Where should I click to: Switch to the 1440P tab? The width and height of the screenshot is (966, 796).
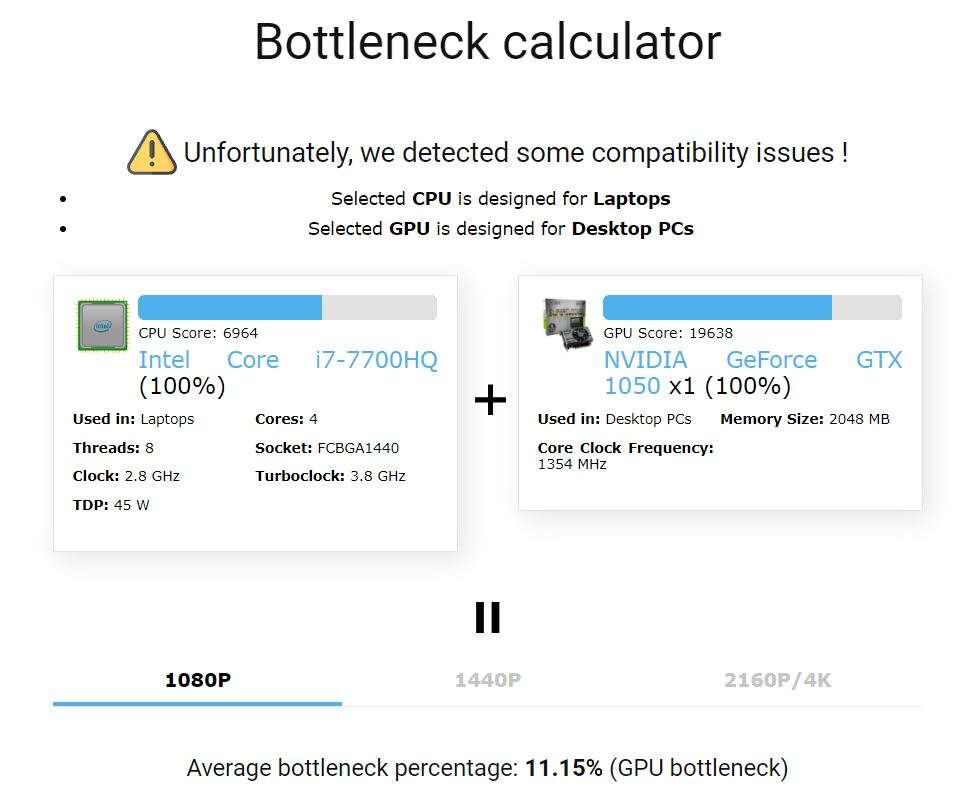487,680
